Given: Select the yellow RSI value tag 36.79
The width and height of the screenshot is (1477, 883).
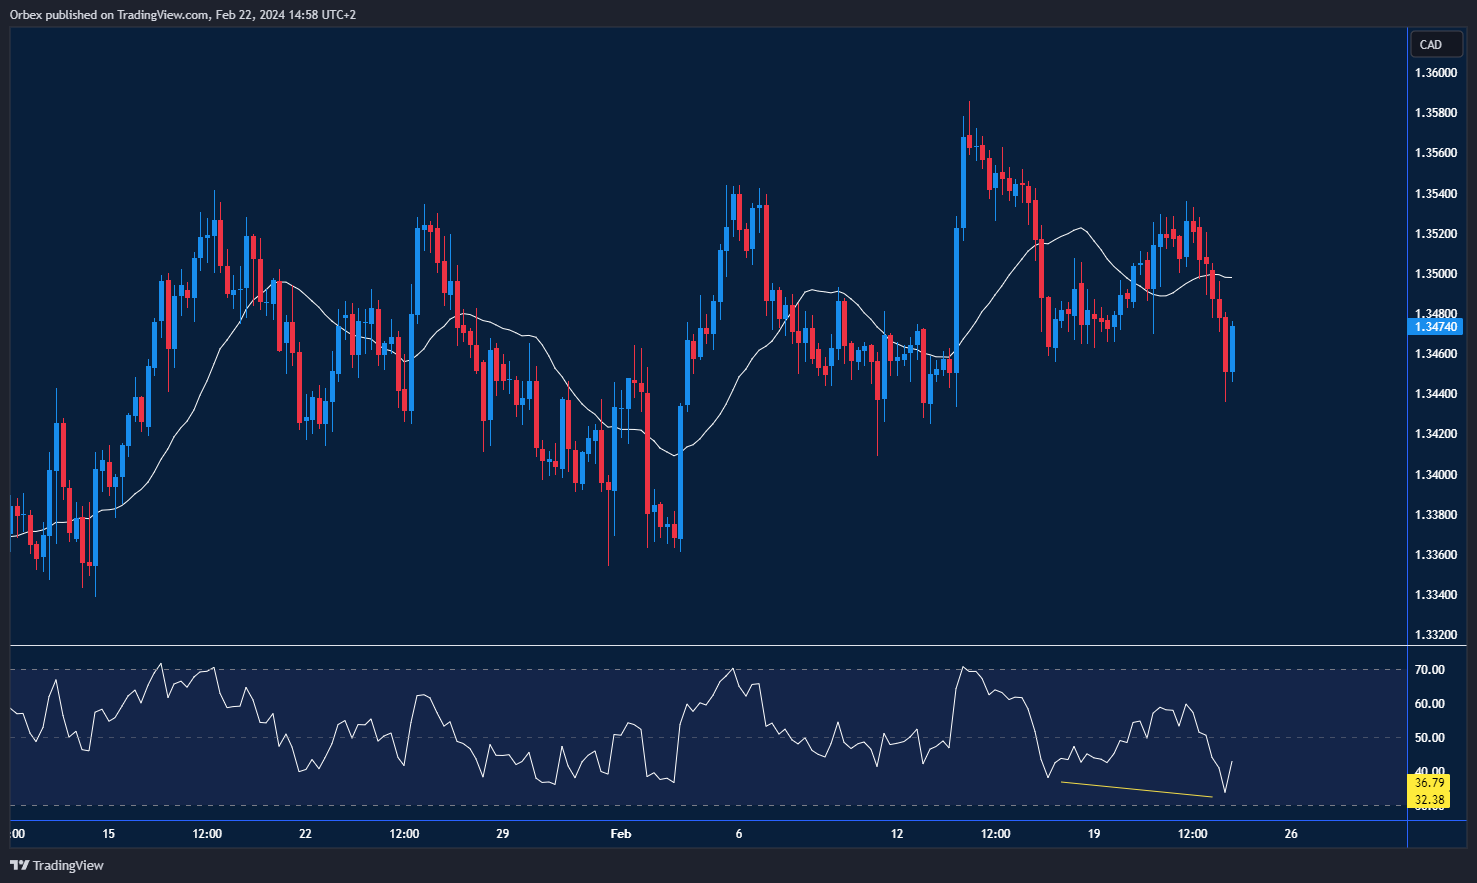Looking at the screenshot, I should pyautogui.click(x=1429, y=782).
